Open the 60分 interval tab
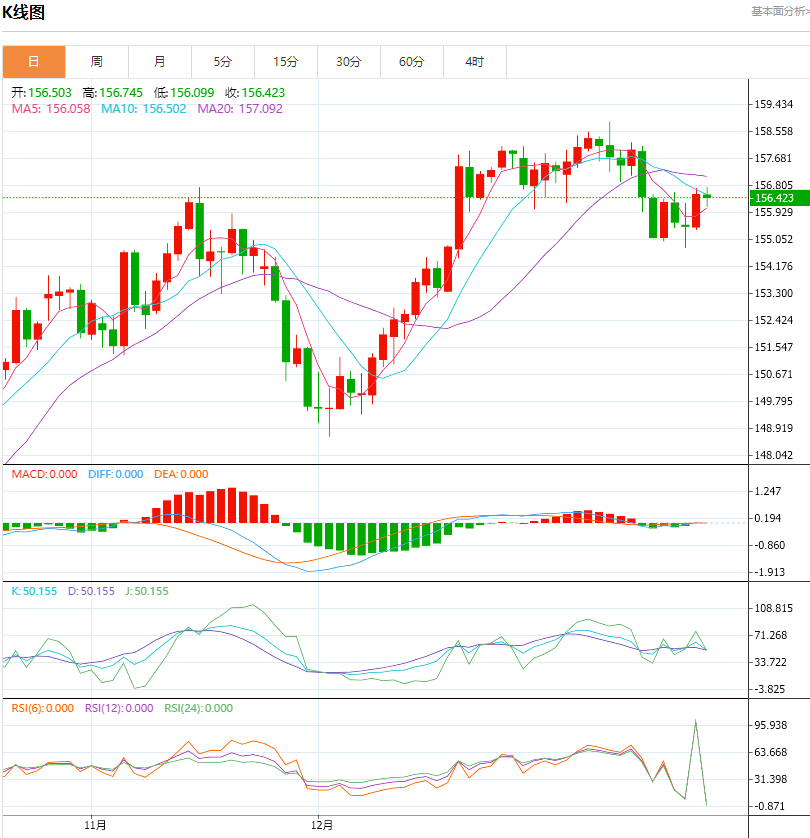 click(x=412, y=62)
